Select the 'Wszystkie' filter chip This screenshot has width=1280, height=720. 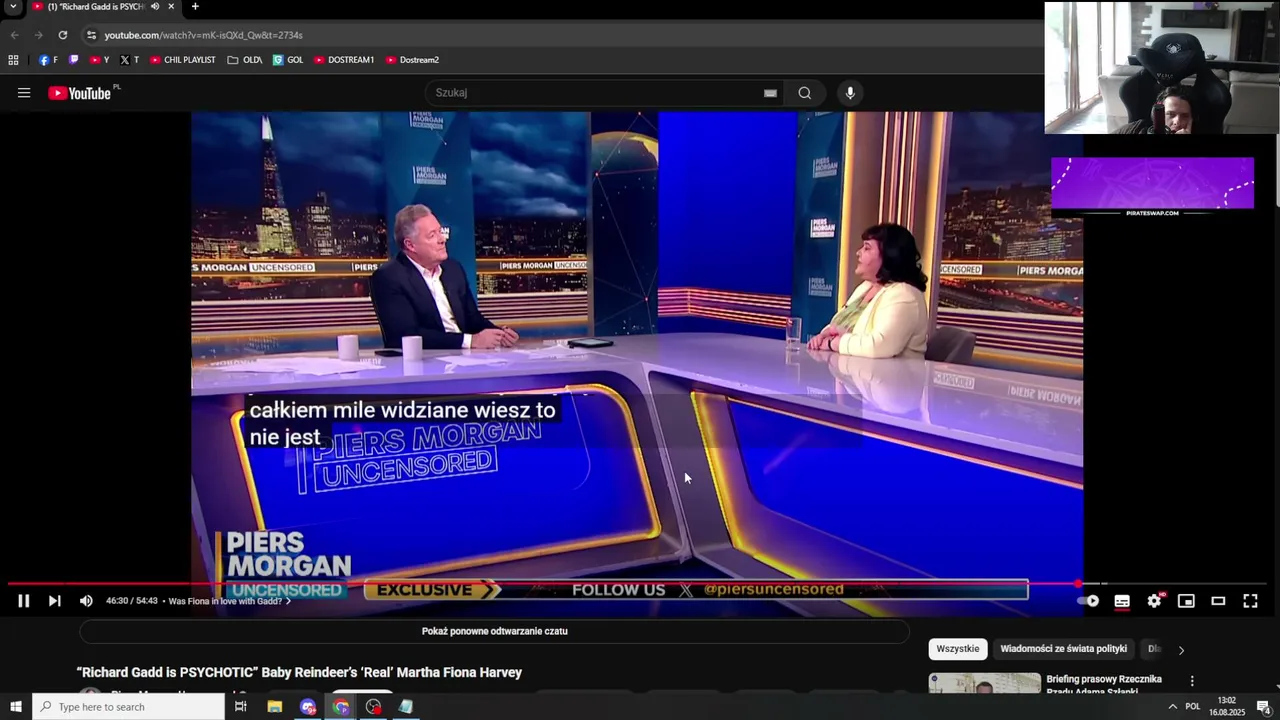point(958,649)
